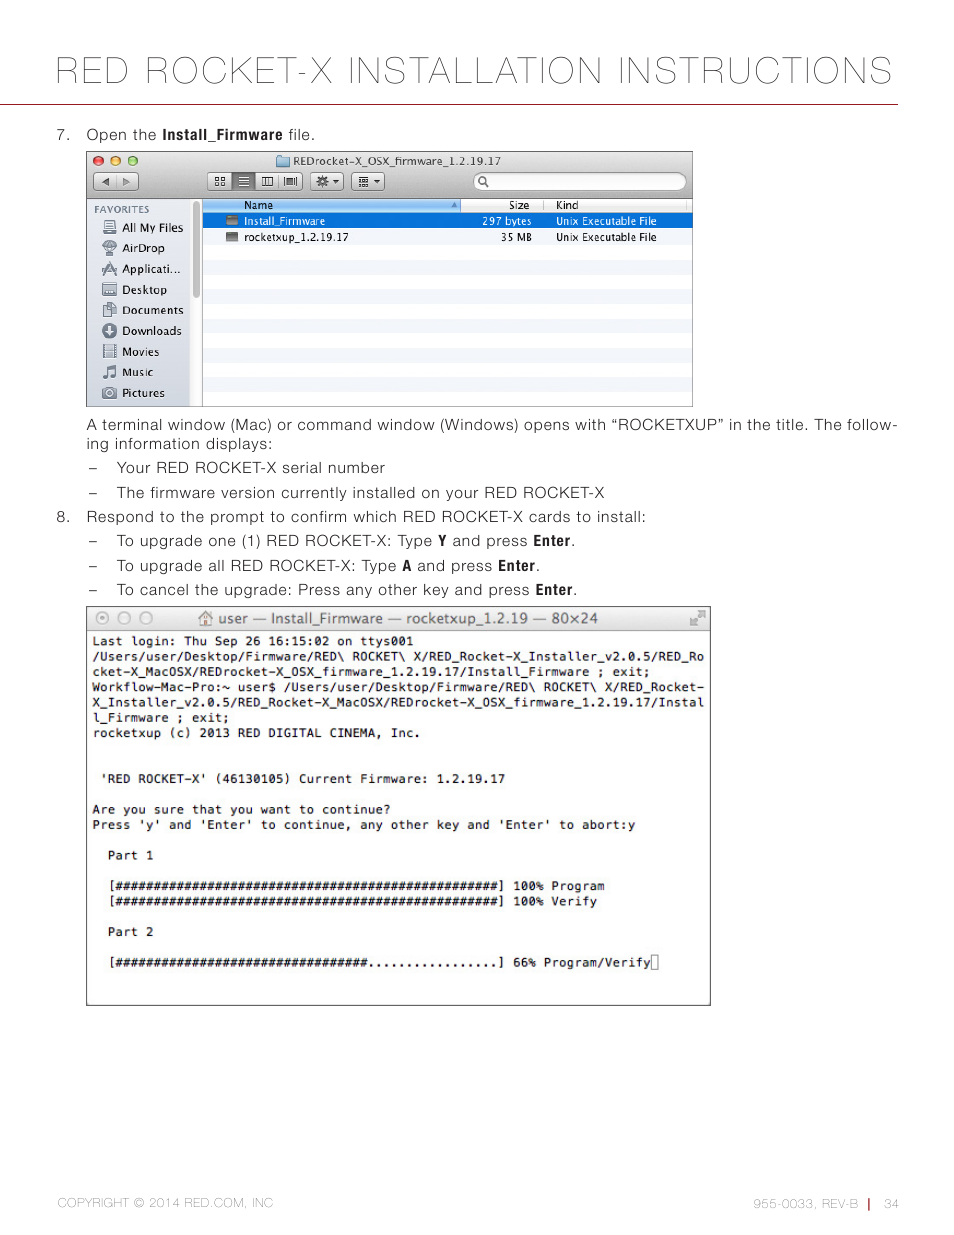Click Kind cell of rocketxup row

pos(606,237)
